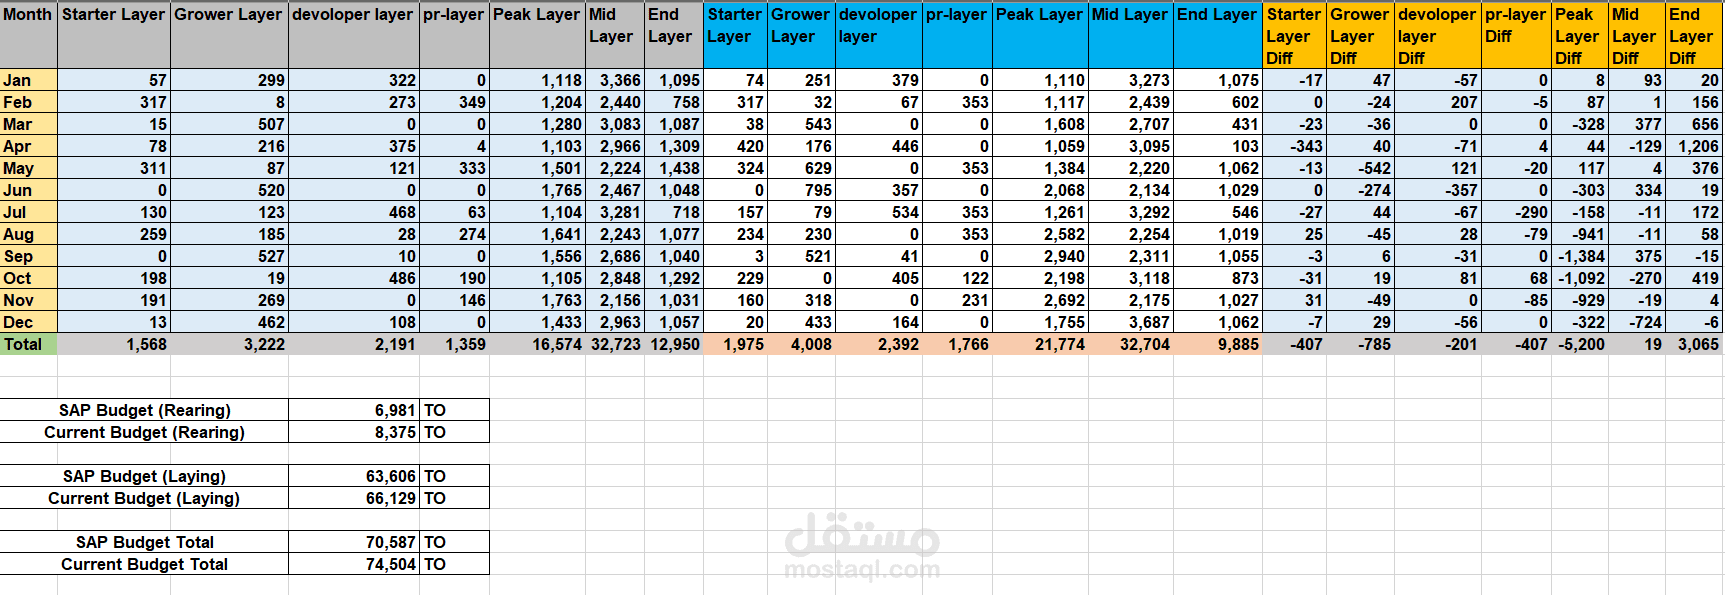Select the SAP total value 70,587
Screen dimensions: 1725x595
tap(354, 542)
